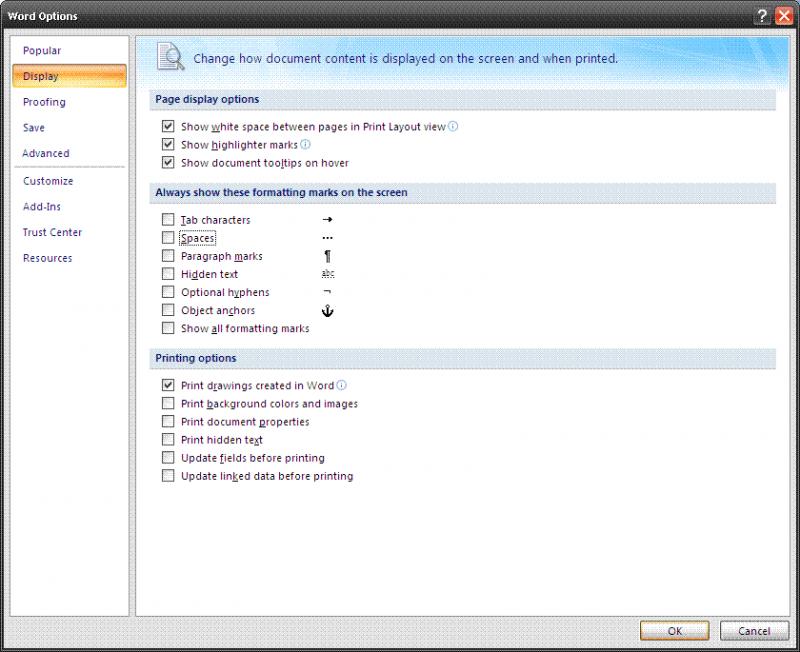Check Object anchors option
Screen dimensions: 800x652
coord(168,310)
